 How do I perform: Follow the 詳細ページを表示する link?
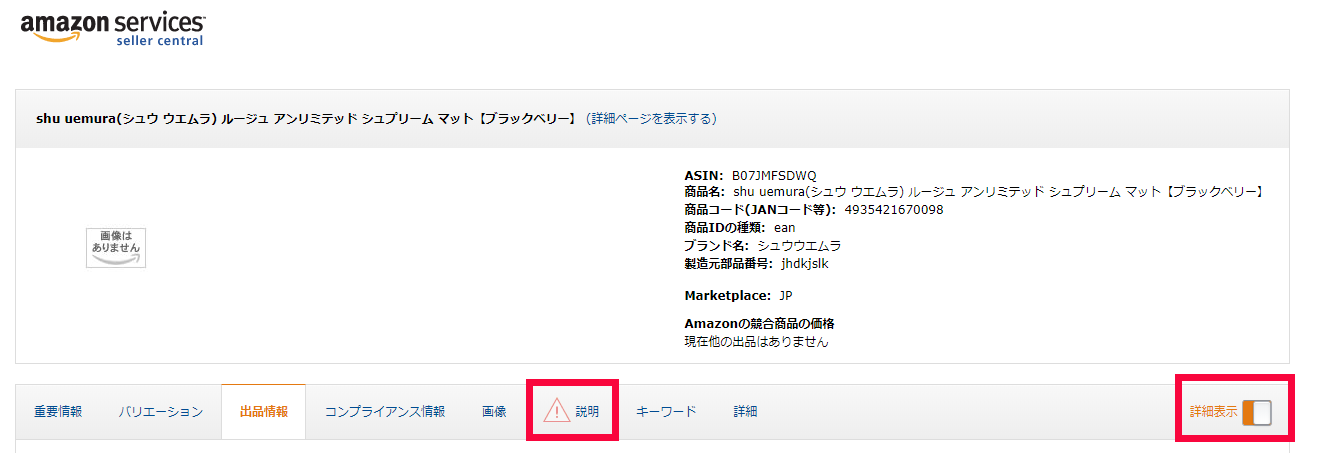coord(651,118)
